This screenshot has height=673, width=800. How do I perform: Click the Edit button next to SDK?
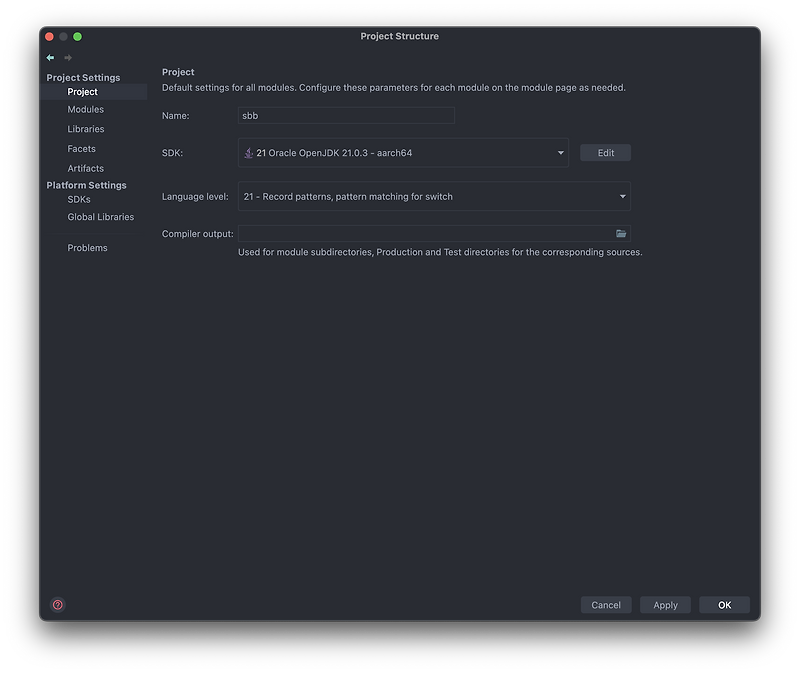[x=605, y=152]
